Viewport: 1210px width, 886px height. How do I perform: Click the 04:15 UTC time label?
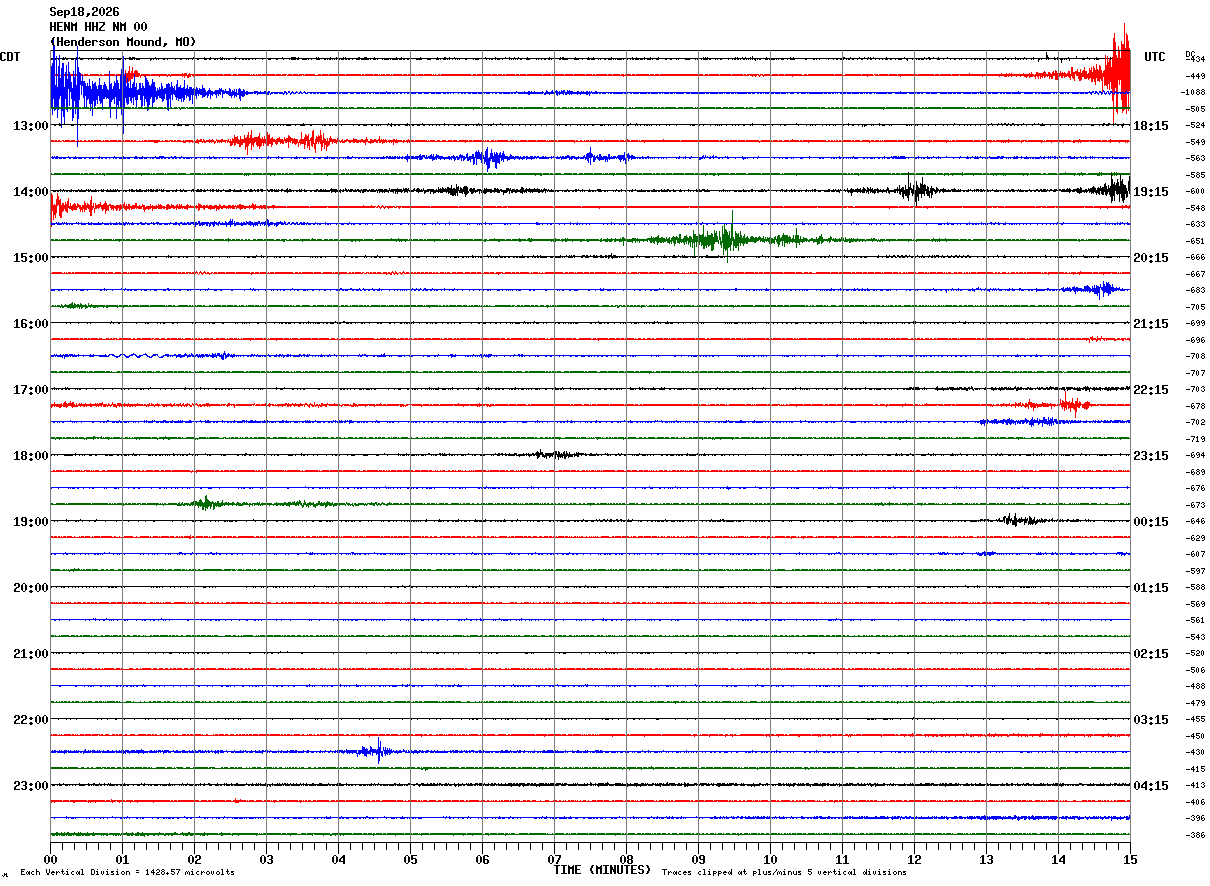coord(1151,786)
